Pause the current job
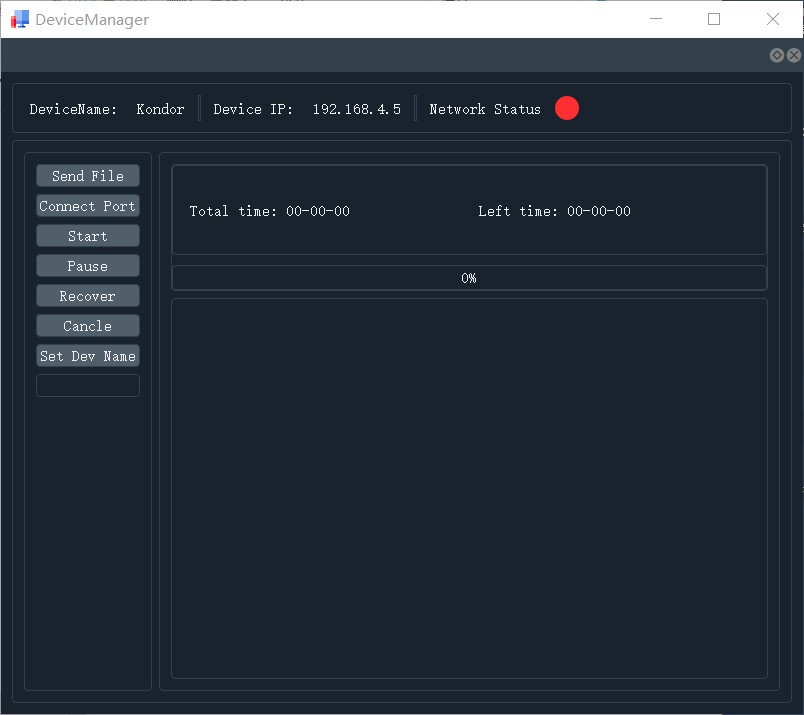This screenshot has width=804, height=715. pos(88,266)
